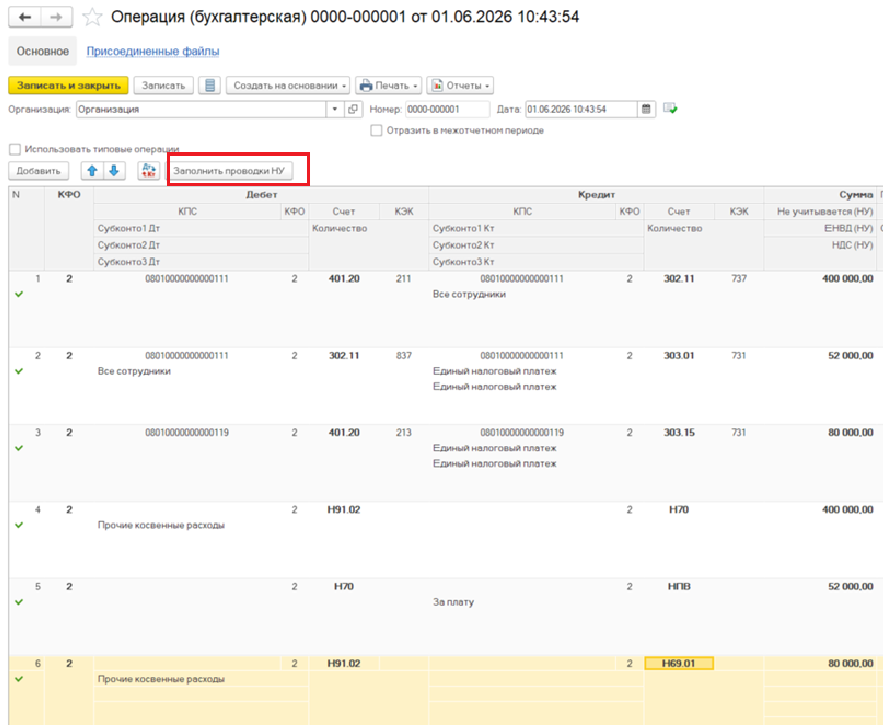The width and height of the screenshot is (883, 725).
Task: Select debit account 401.20 in row 1
Action: point(344,279)
